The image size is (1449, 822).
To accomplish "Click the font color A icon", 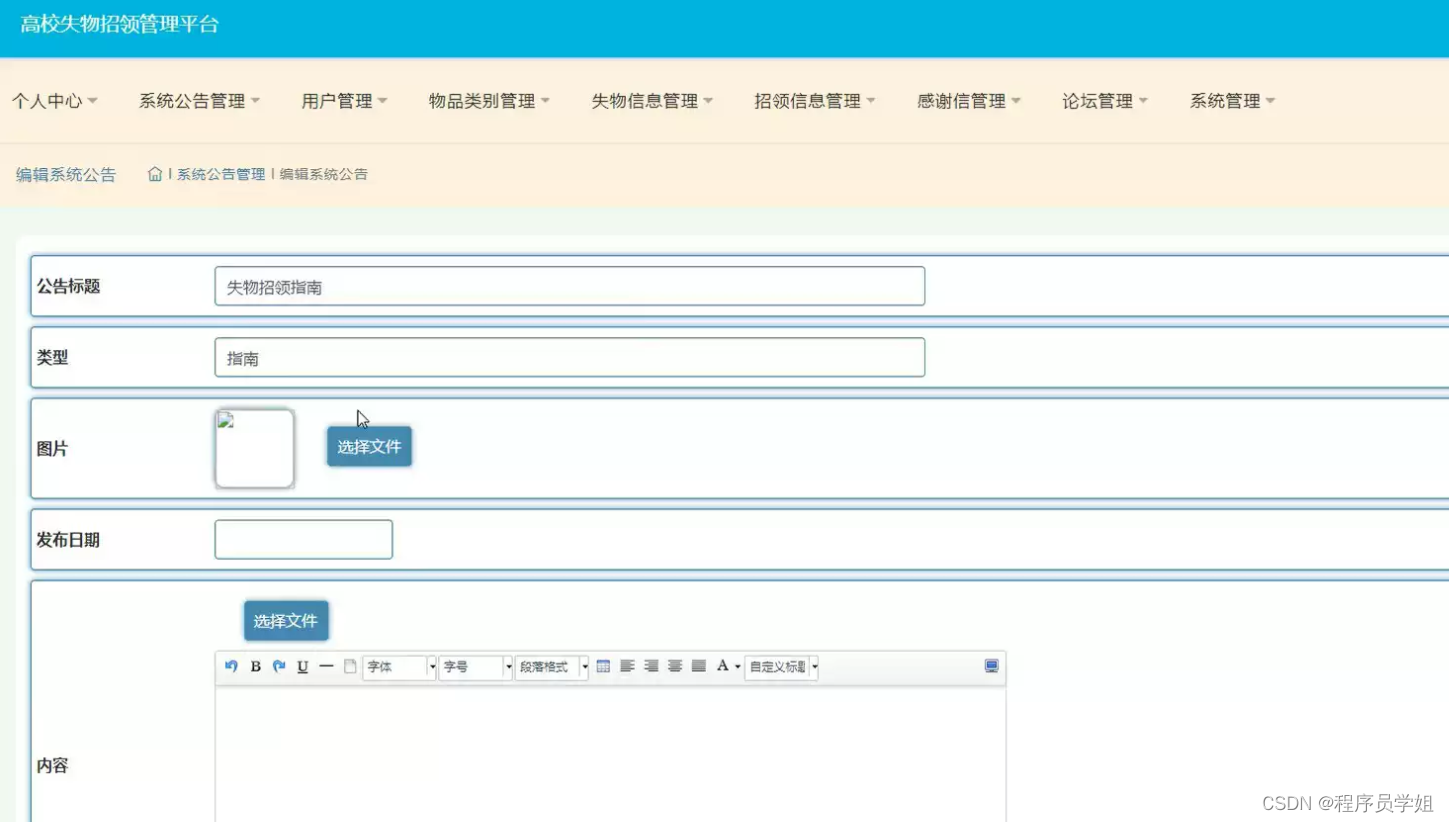I will click(x=722, y=666).
